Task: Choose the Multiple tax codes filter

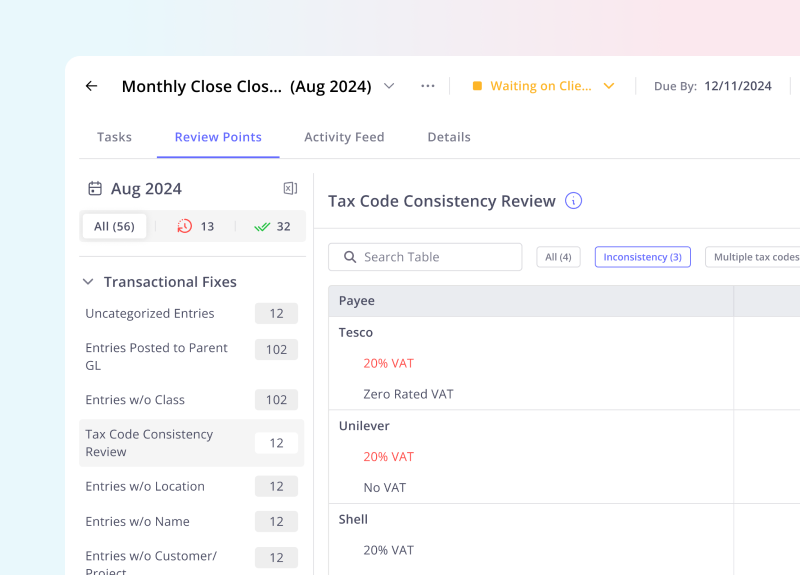Action: [x=753, y=257]
